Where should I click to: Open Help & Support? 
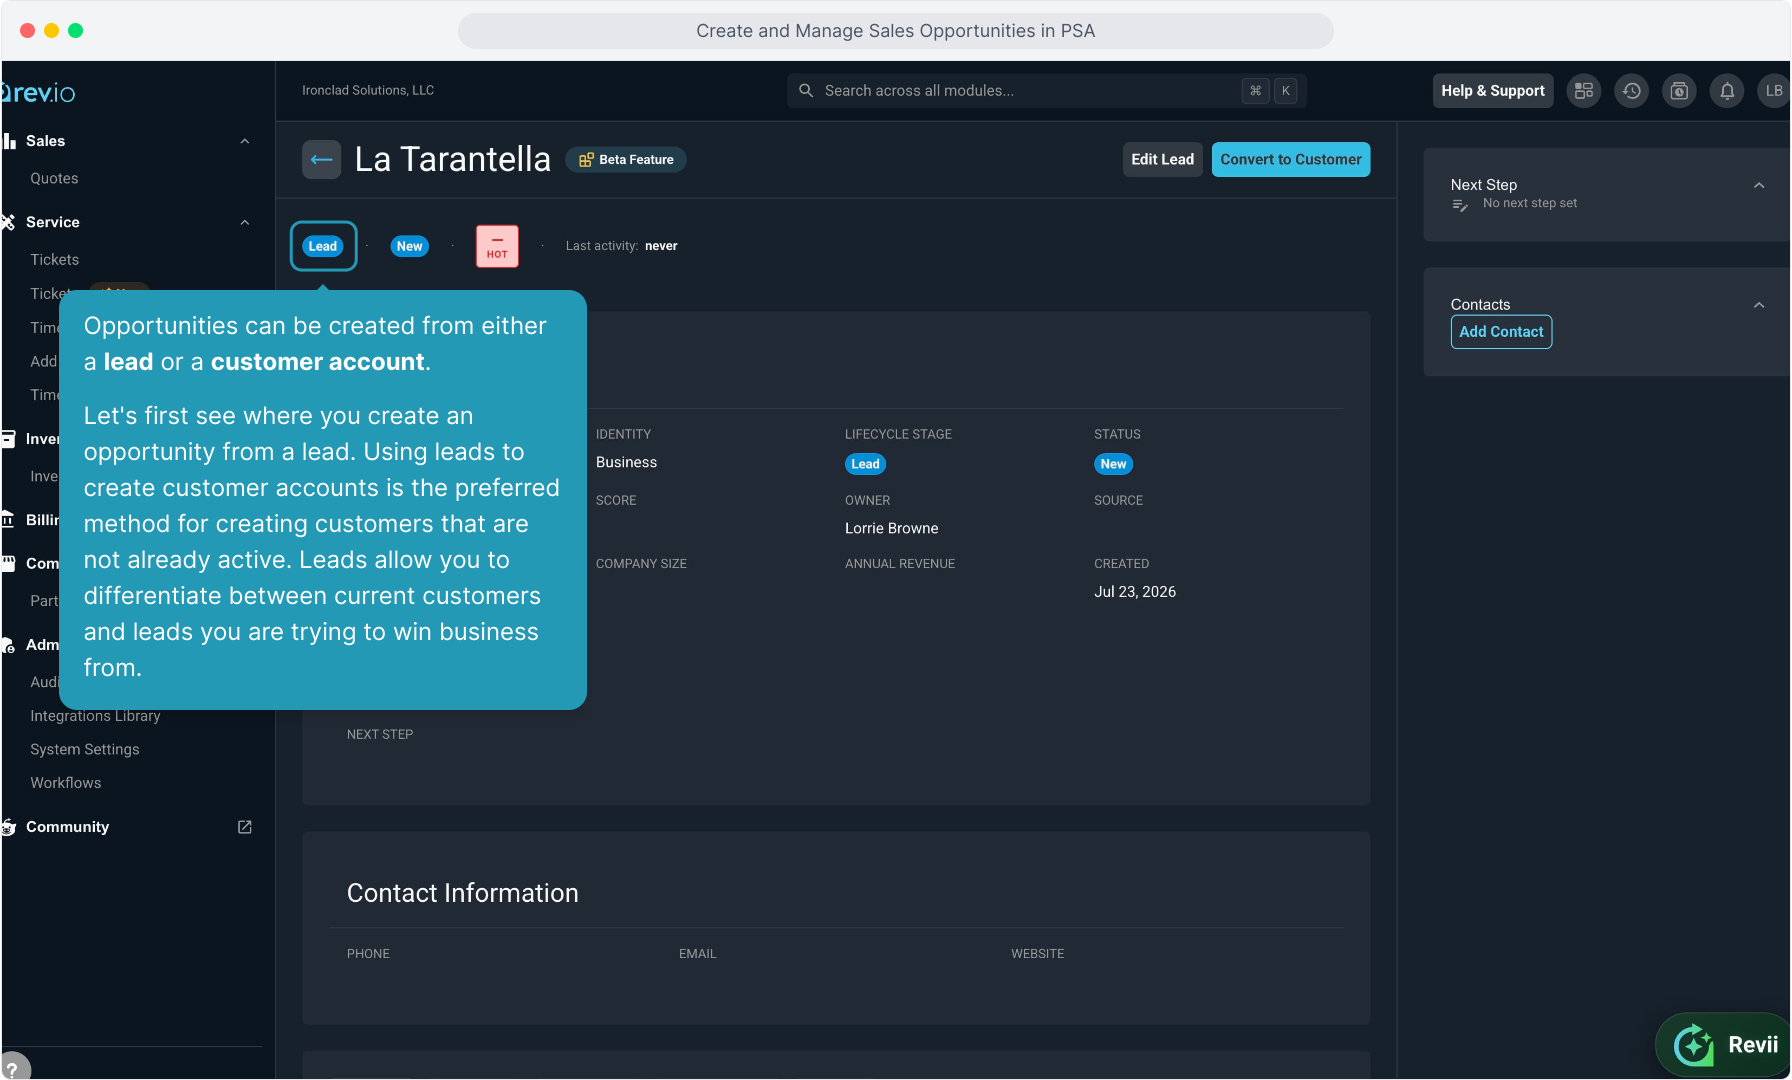coord(1493,91)
